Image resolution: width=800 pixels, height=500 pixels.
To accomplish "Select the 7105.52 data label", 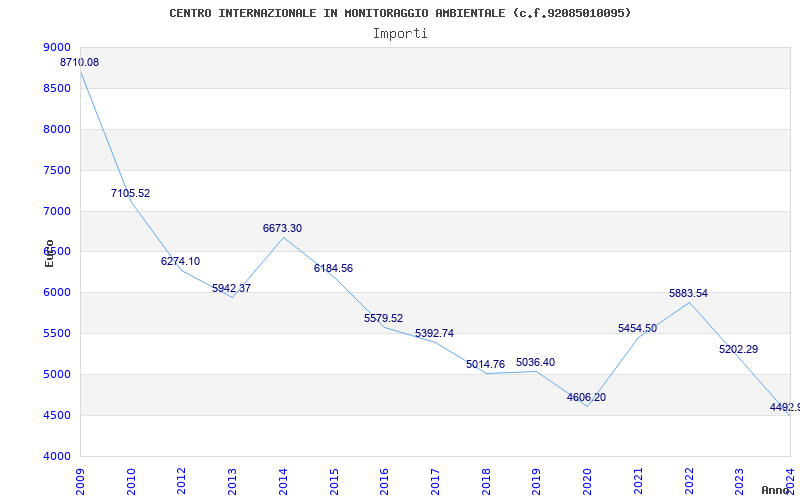I will (131, 193).
